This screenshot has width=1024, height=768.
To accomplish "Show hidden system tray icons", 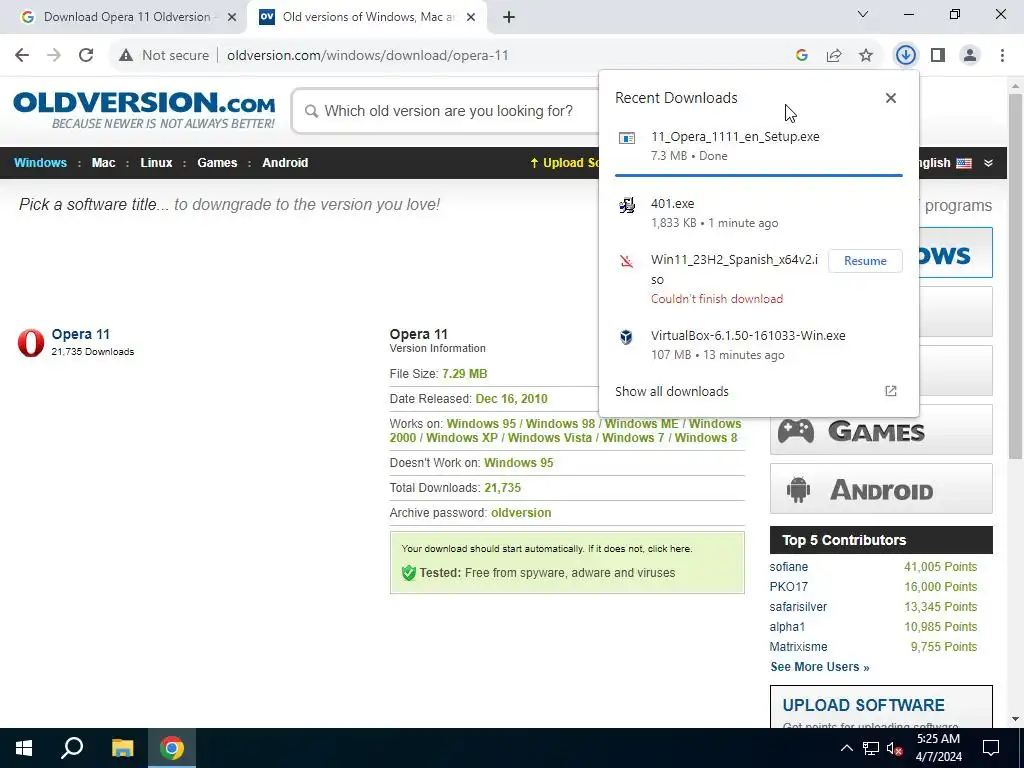I will tap(846, 748).
